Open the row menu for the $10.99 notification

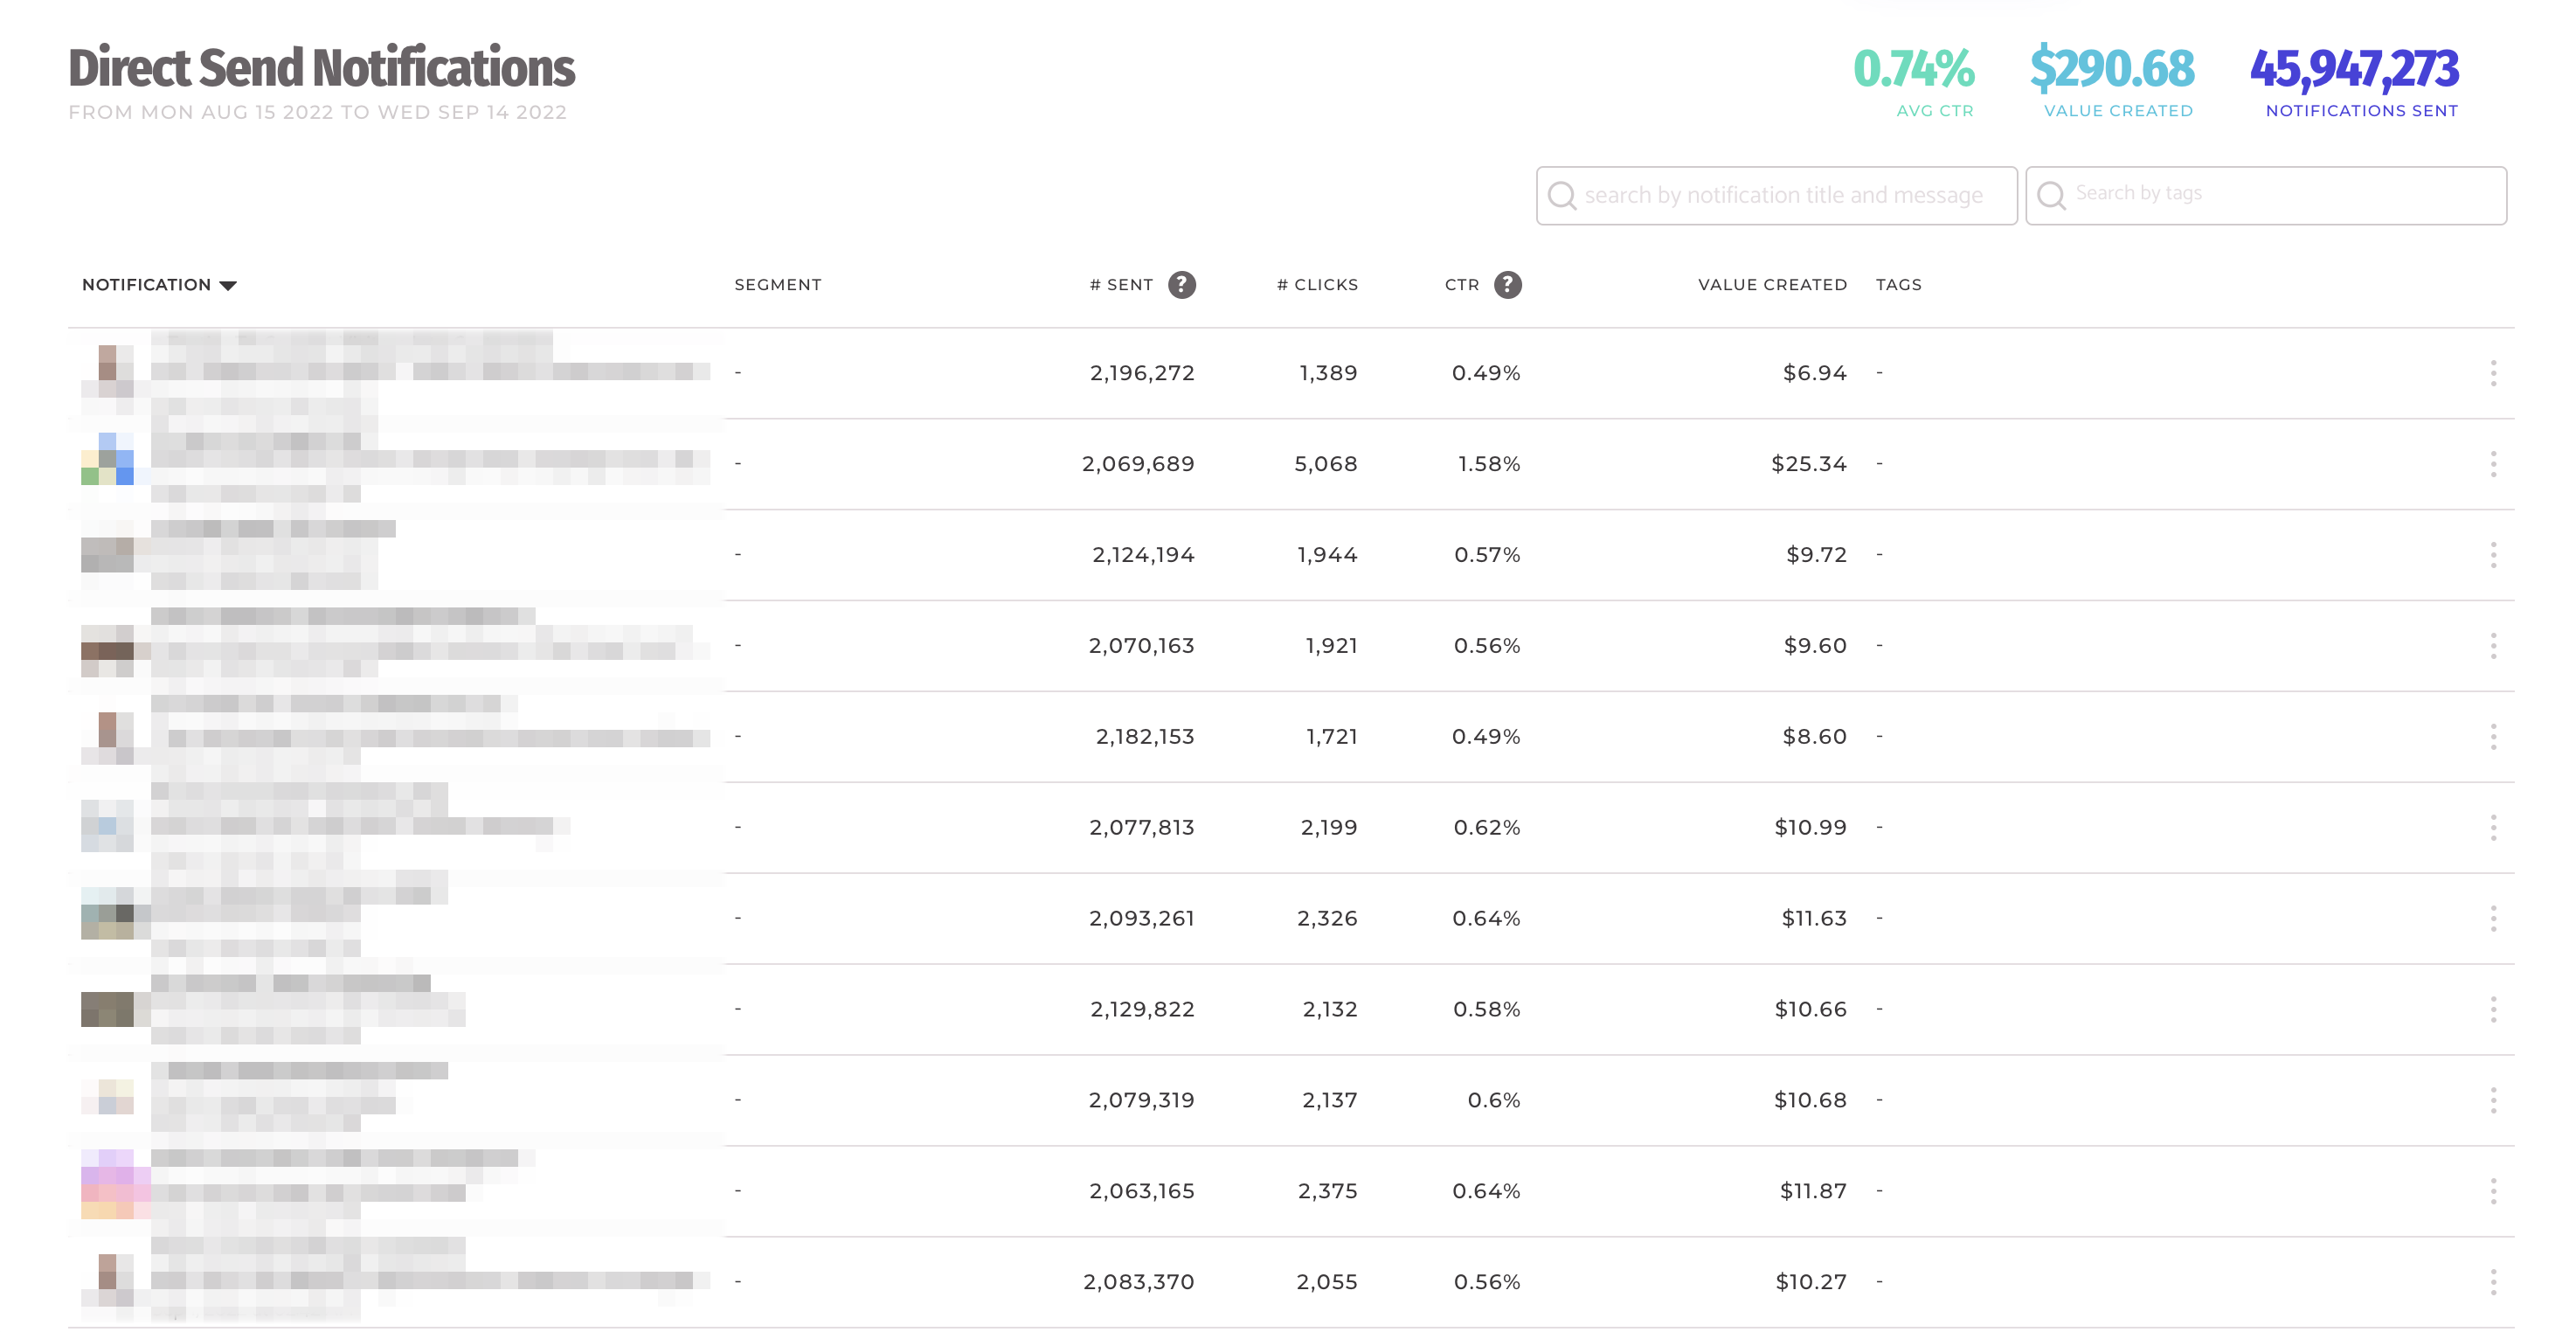click(2492, 828)
